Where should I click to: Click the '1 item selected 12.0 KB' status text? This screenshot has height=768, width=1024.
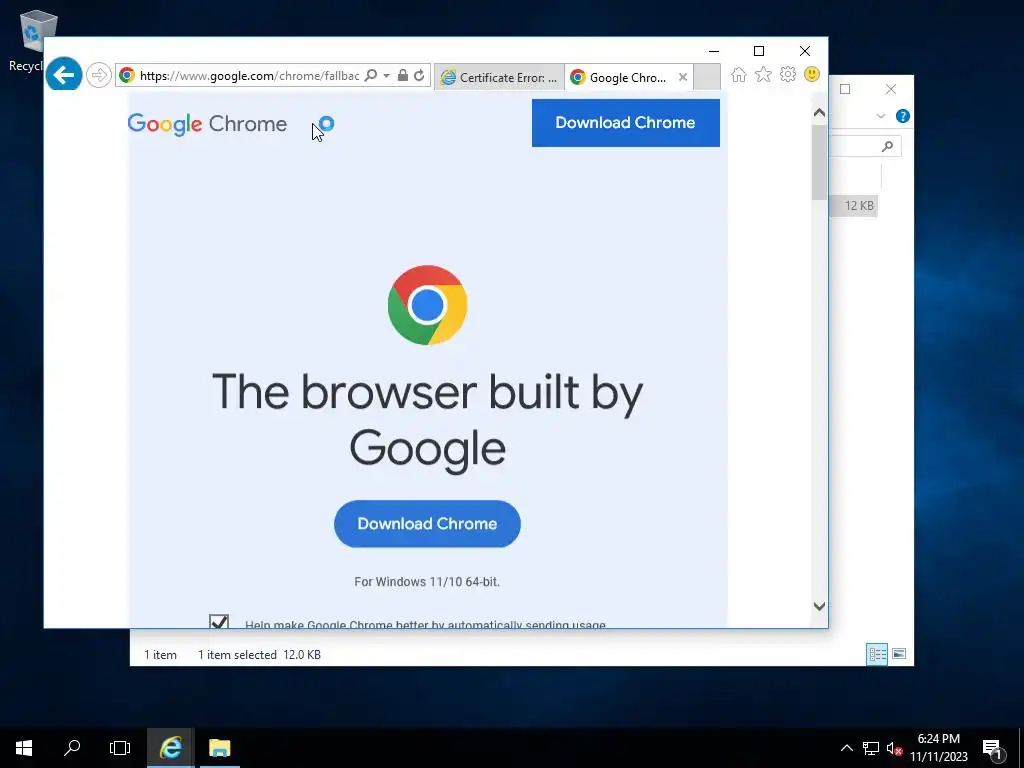259,654
